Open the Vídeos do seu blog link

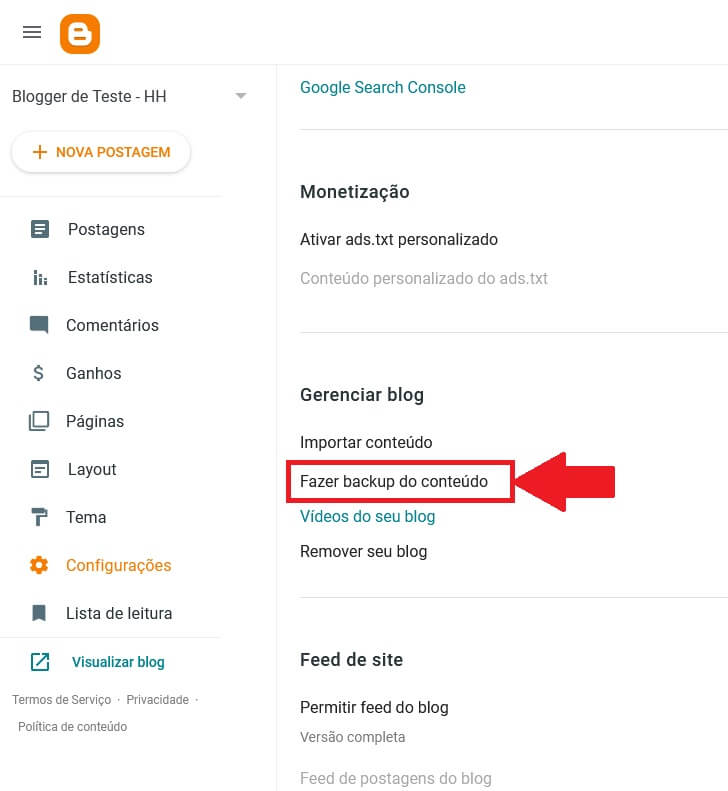pos(367,517)
